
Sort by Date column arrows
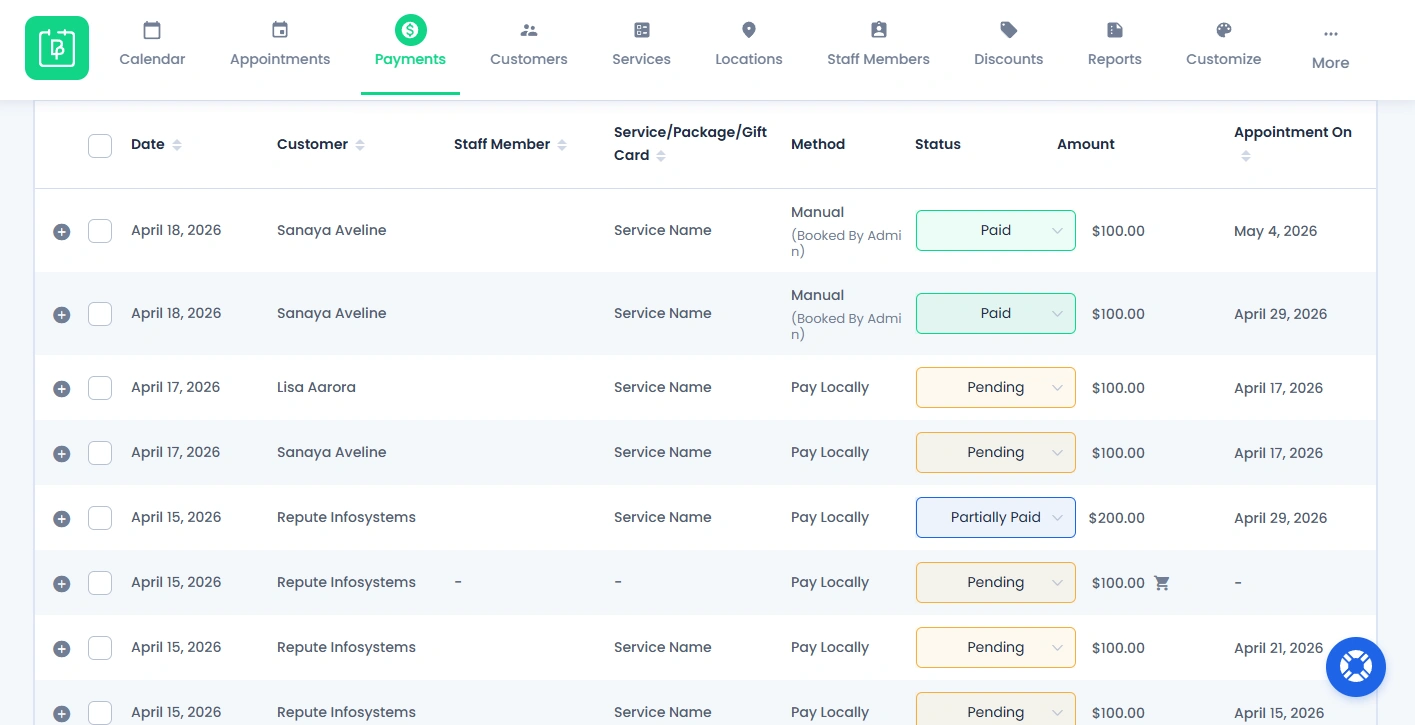[x=177, y=145]
